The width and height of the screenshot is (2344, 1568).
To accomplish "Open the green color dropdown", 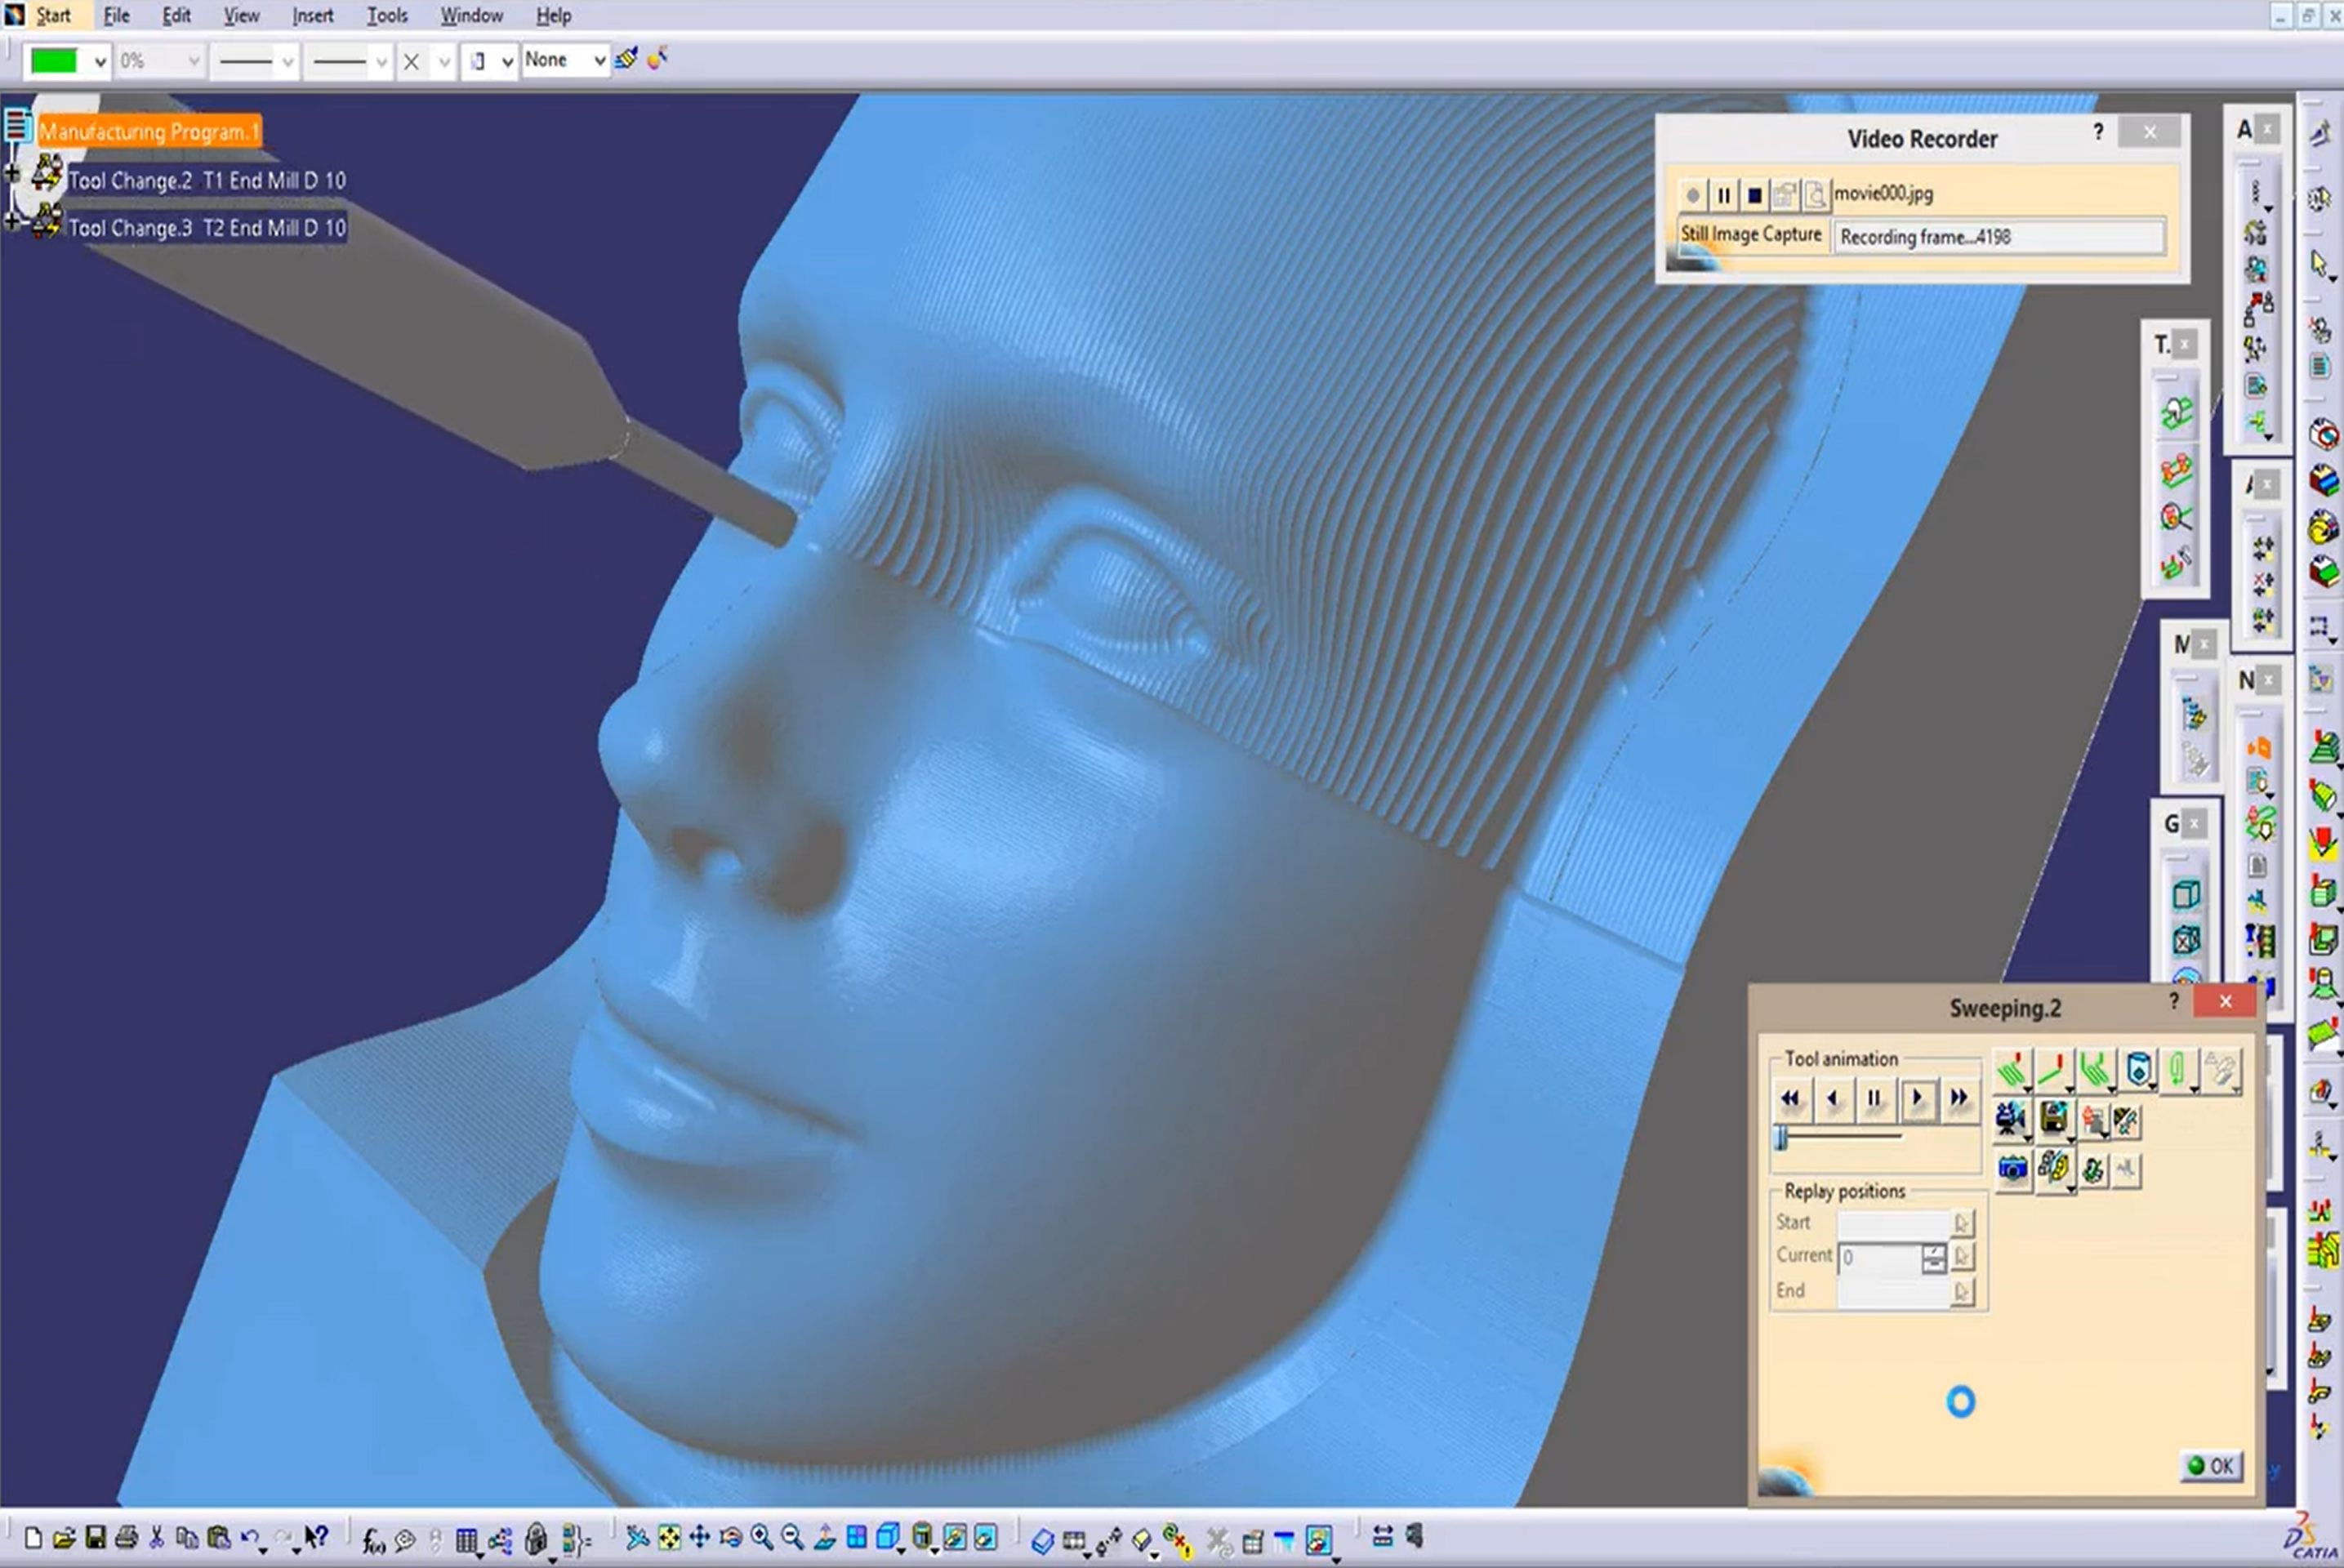I will tap(100, 62).
